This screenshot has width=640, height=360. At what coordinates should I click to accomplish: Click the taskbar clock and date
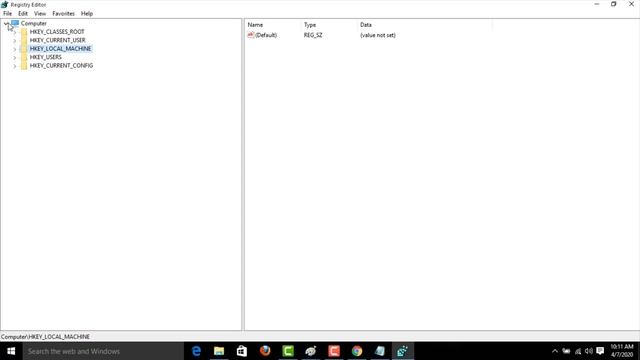tap(622, 351)
